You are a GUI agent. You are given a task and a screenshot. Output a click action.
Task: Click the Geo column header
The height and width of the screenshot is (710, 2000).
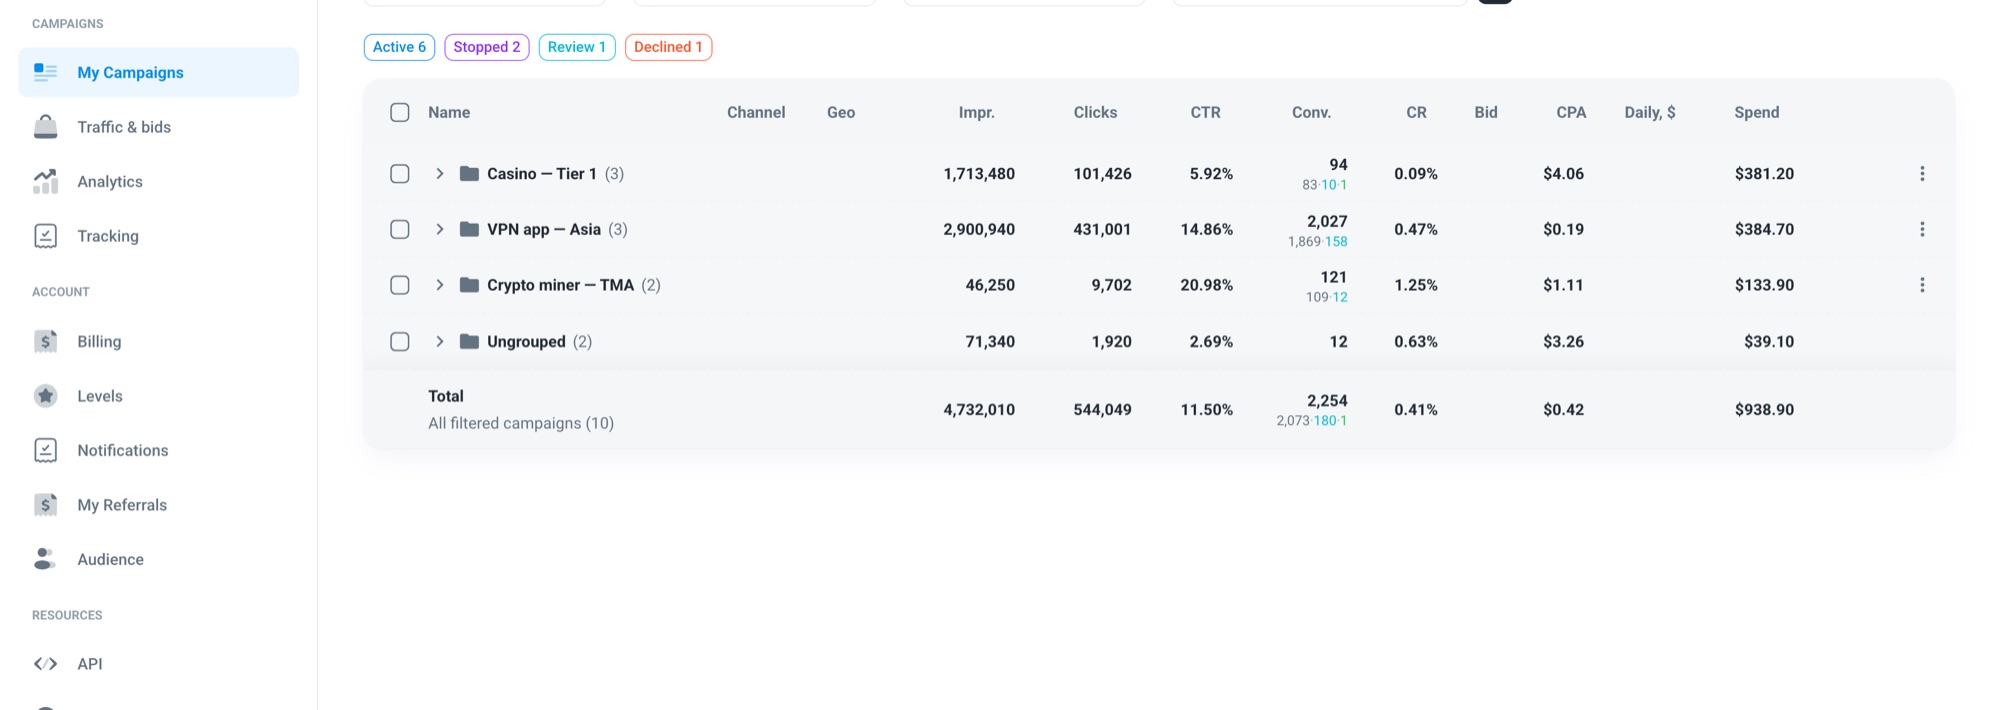click(841, 112)
